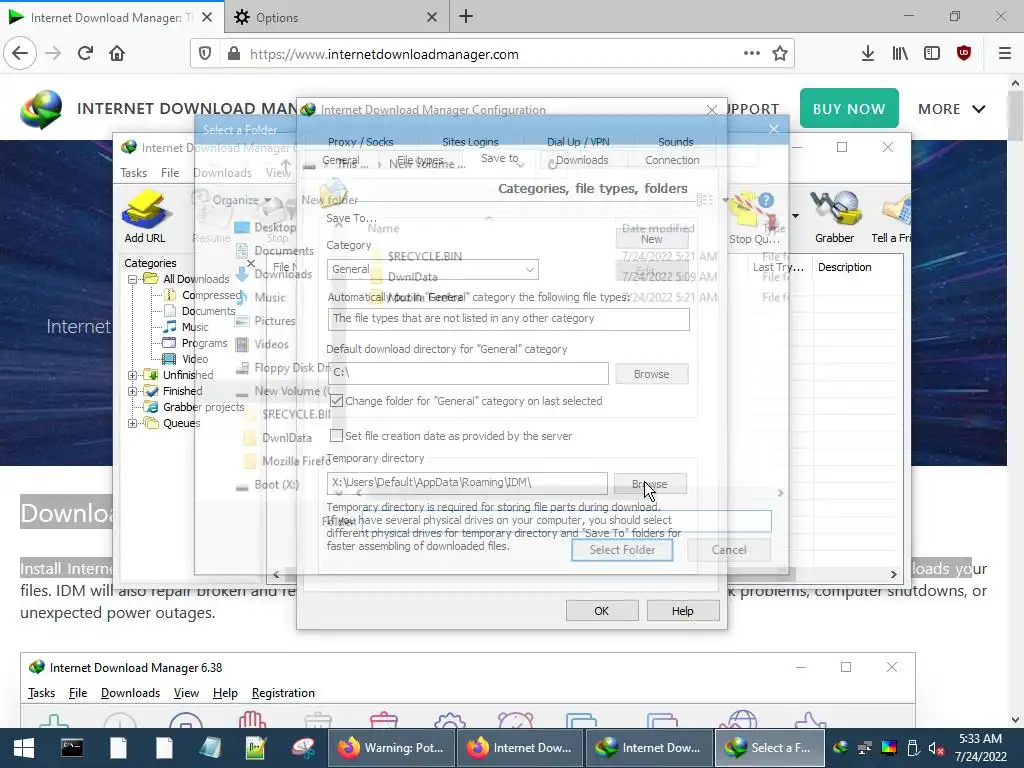Open the Firefox downloads panel arrow

pyautogui.click(x=867, y=54)
